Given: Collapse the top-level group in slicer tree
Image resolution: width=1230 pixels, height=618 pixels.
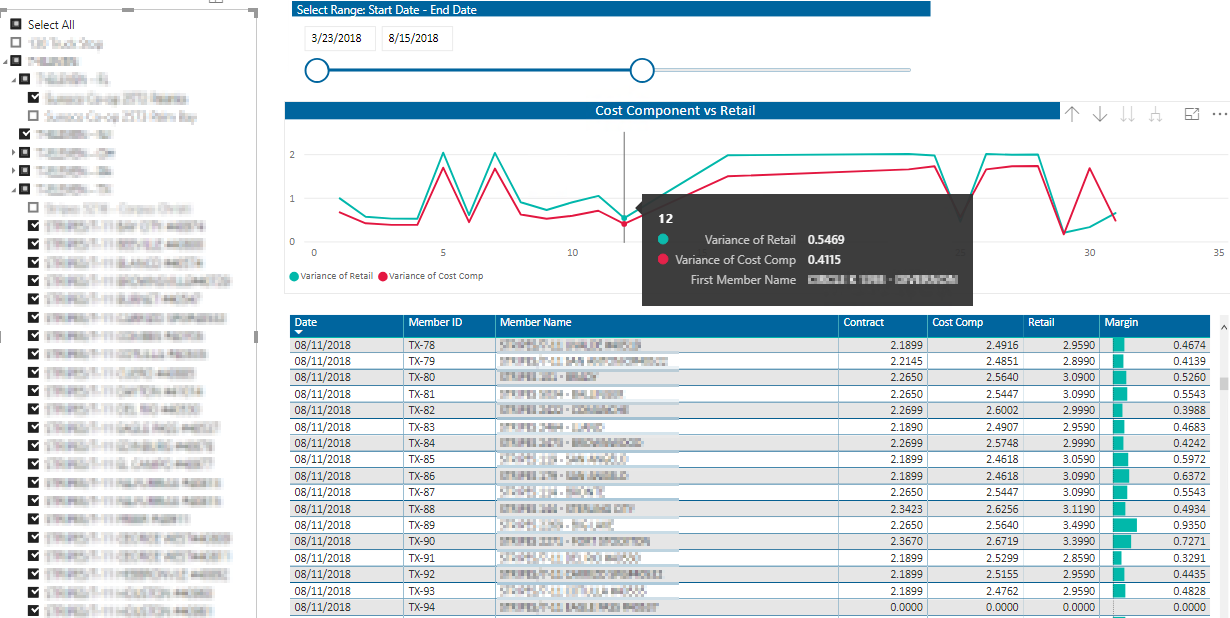Looking at the screenshot, I should pyautogui.click(x=6, y=61).
